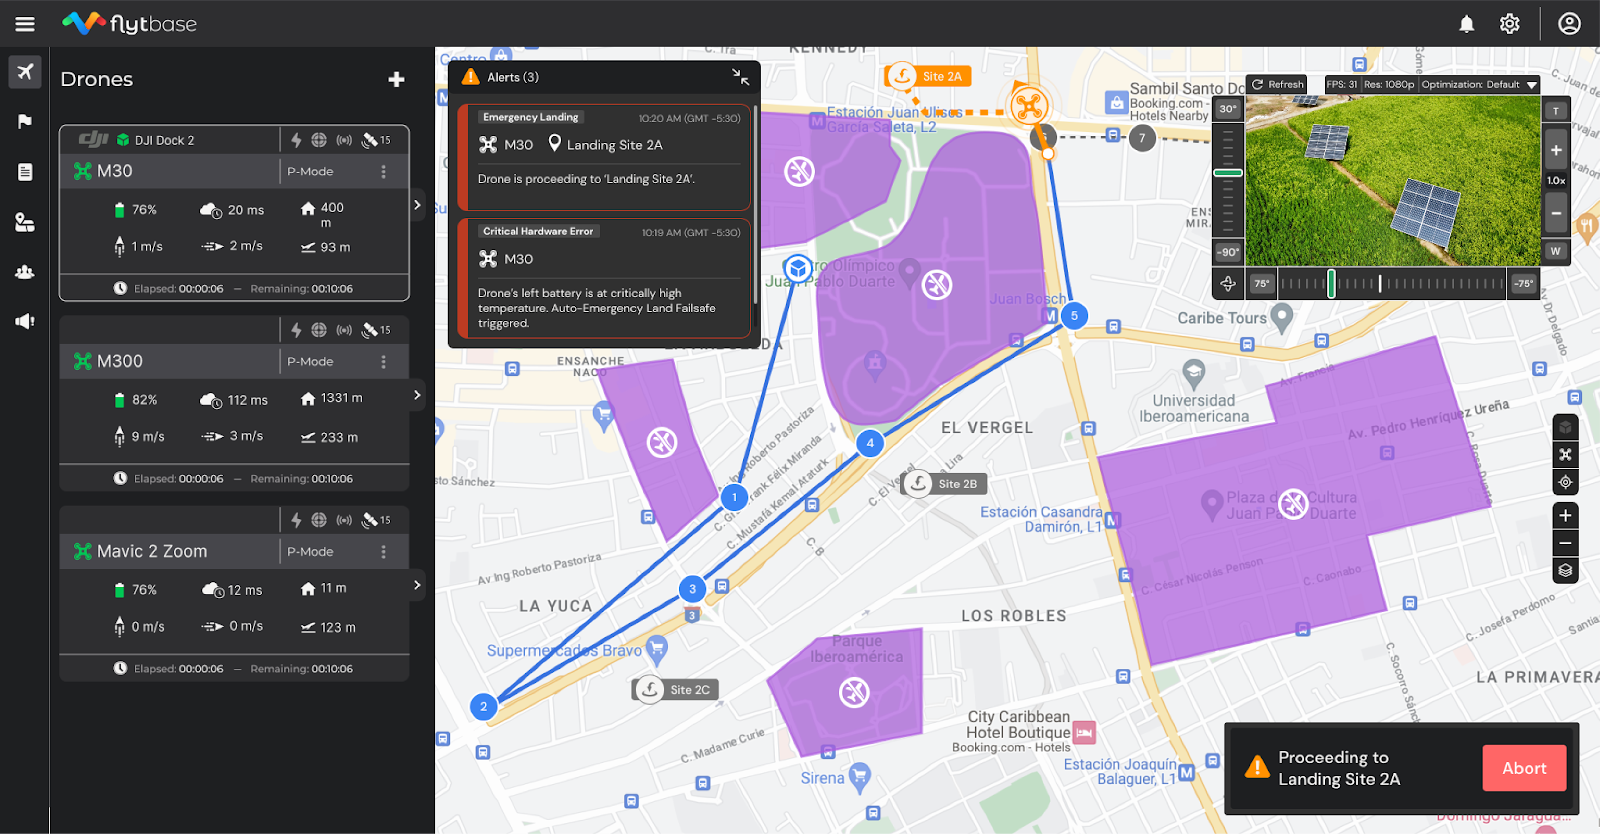
Task: Select the Site 2B landing marker
Action: (x=944, y=484)
